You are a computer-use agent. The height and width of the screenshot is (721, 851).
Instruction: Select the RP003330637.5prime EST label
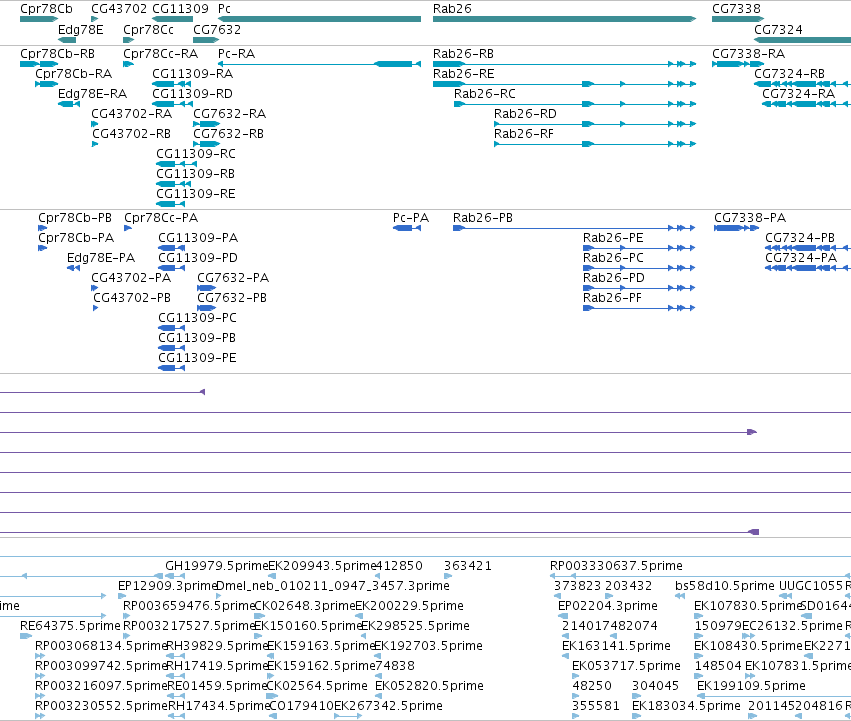point(616,566)
